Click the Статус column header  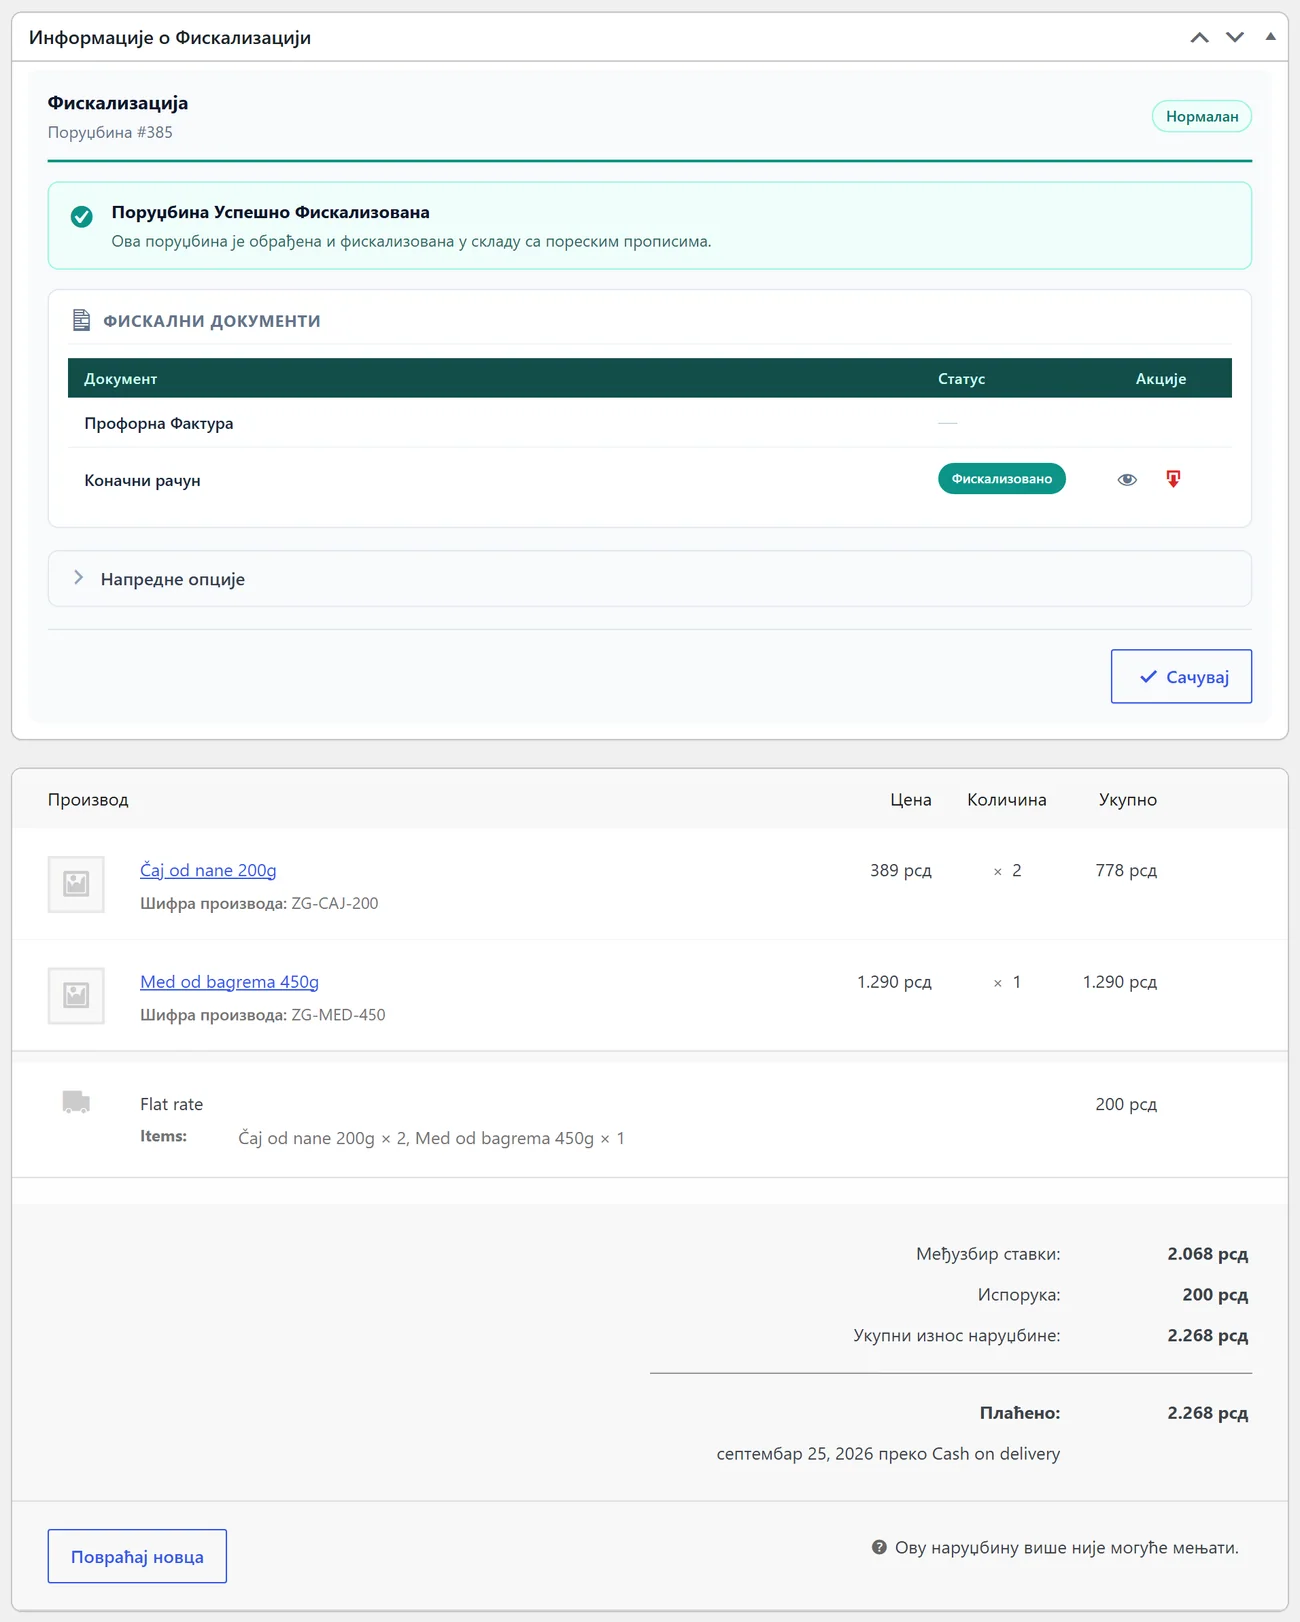click(x=961, y=379)
